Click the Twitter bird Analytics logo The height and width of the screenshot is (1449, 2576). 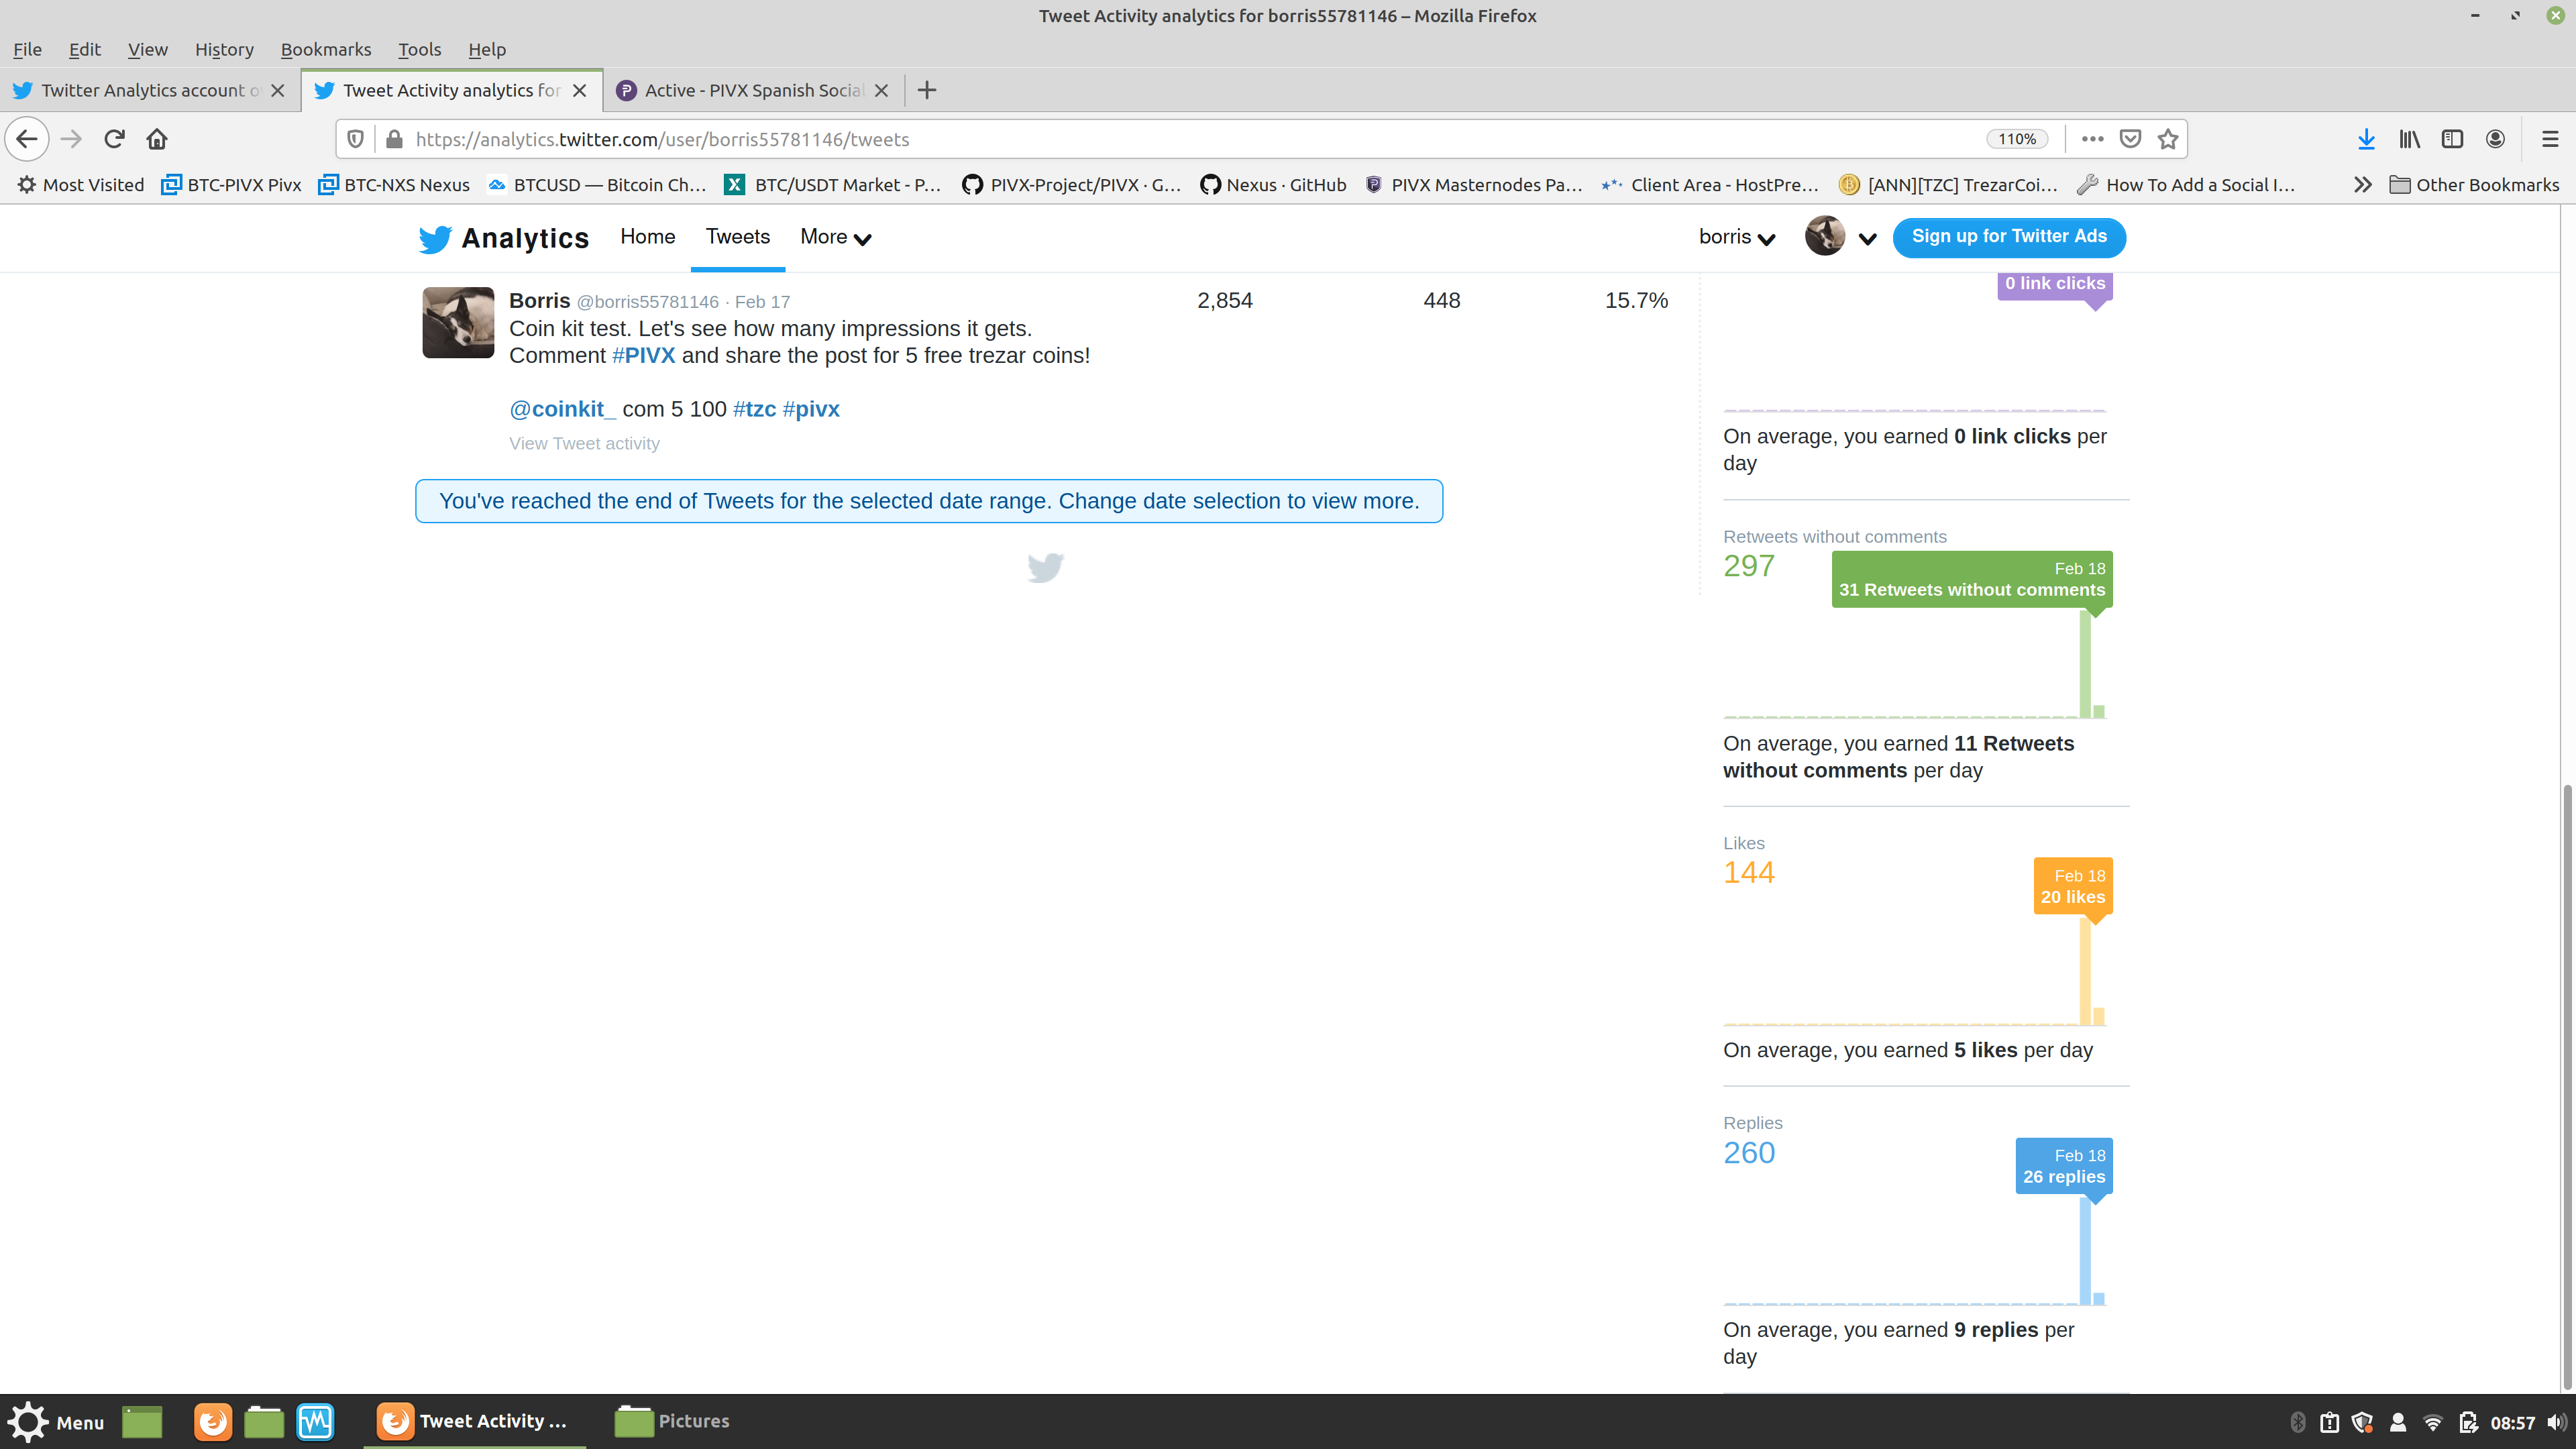(503, 238)
